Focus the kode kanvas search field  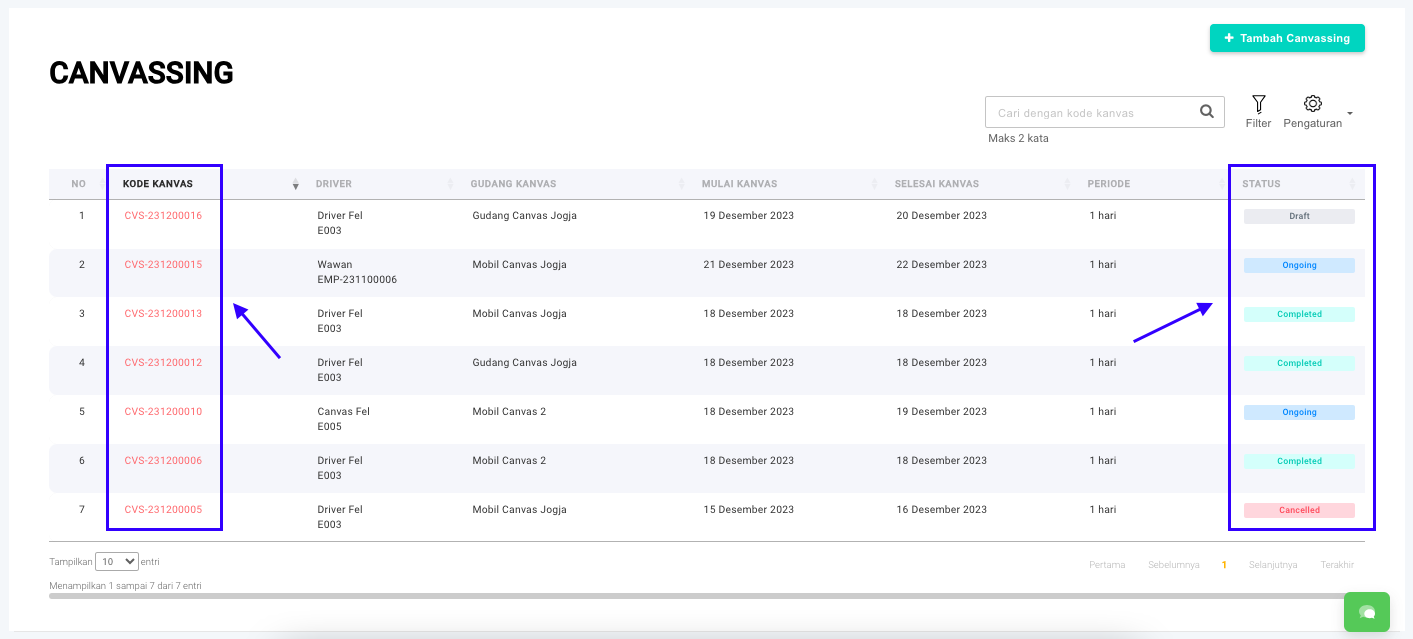point(1090,113)
